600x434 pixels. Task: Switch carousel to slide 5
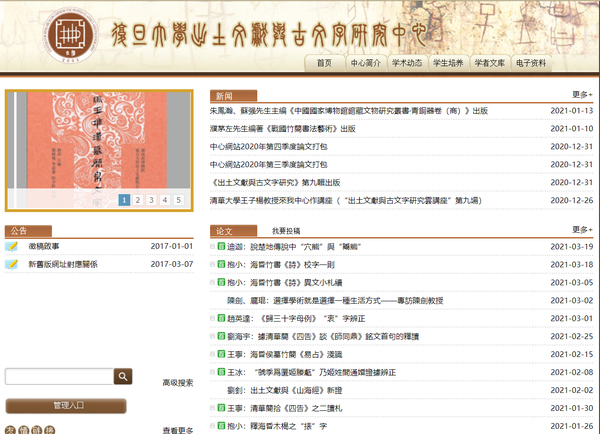coord(178,200)
